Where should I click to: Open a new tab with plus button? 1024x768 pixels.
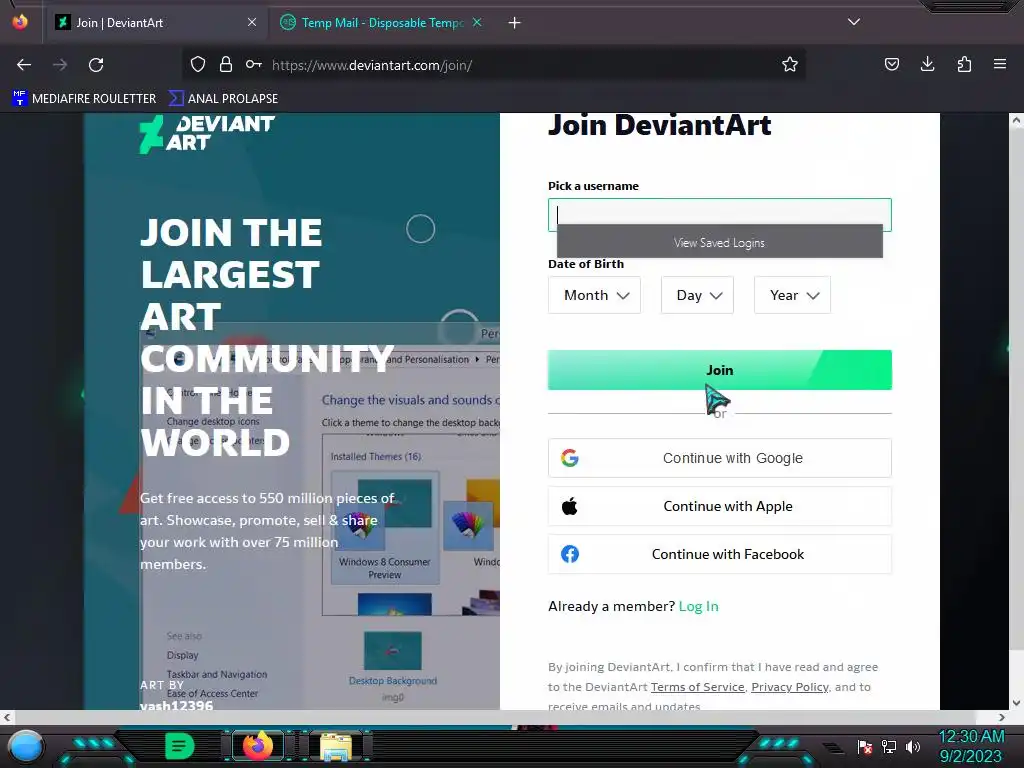click(515, 23)
